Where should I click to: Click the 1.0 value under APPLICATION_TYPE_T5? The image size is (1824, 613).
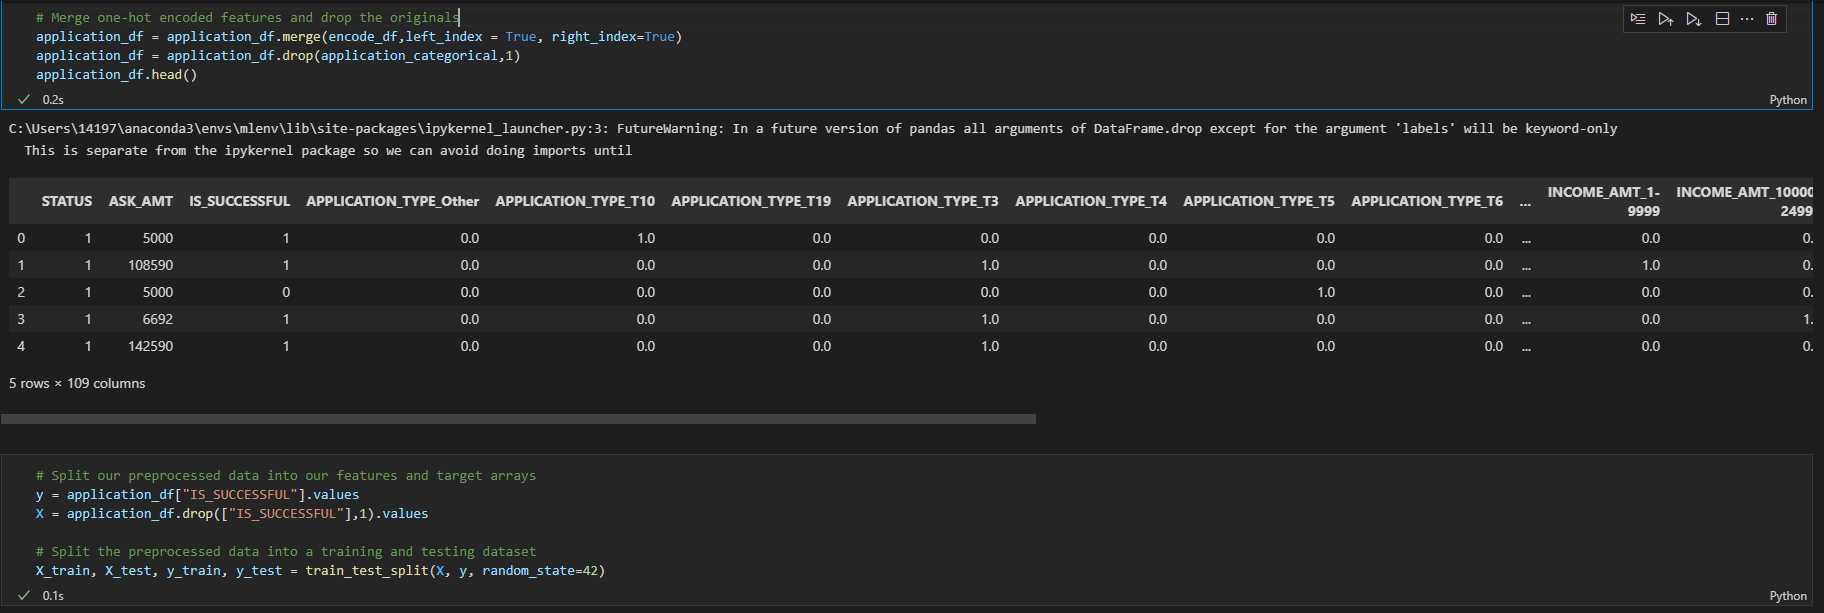(x=1326, y=292)
